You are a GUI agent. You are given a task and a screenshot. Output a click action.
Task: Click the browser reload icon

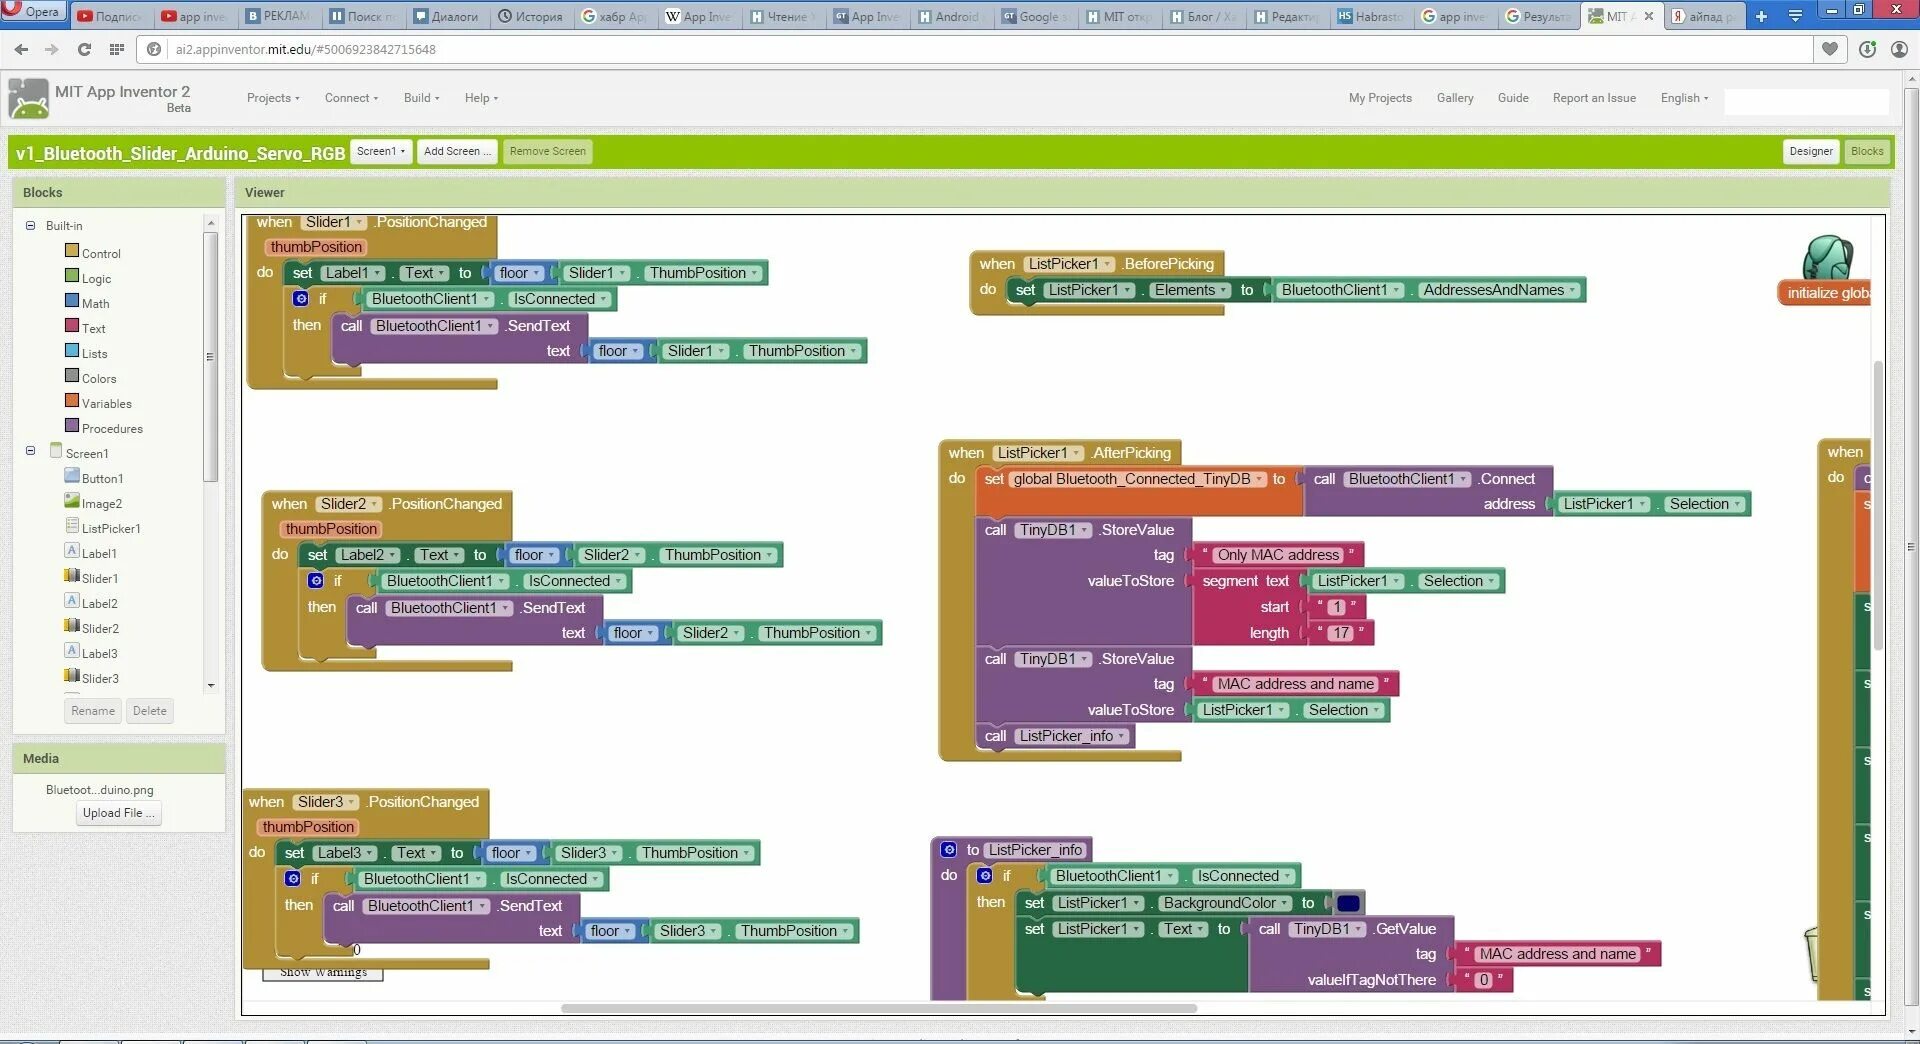[x=84, y=49]
